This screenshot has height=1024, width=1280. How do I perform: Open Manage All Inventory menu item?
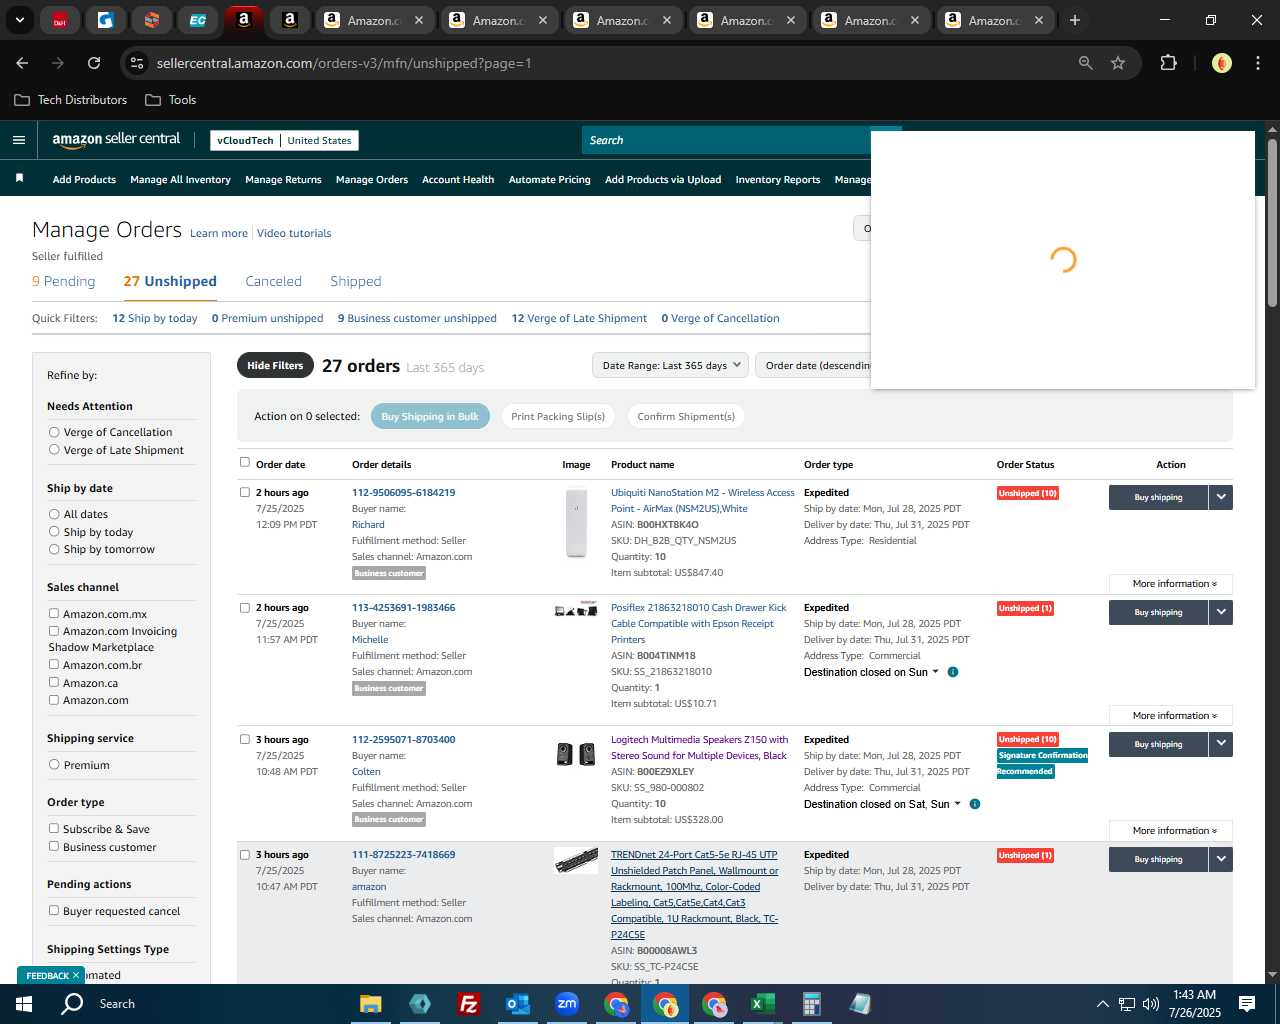(x=180, y=180)
